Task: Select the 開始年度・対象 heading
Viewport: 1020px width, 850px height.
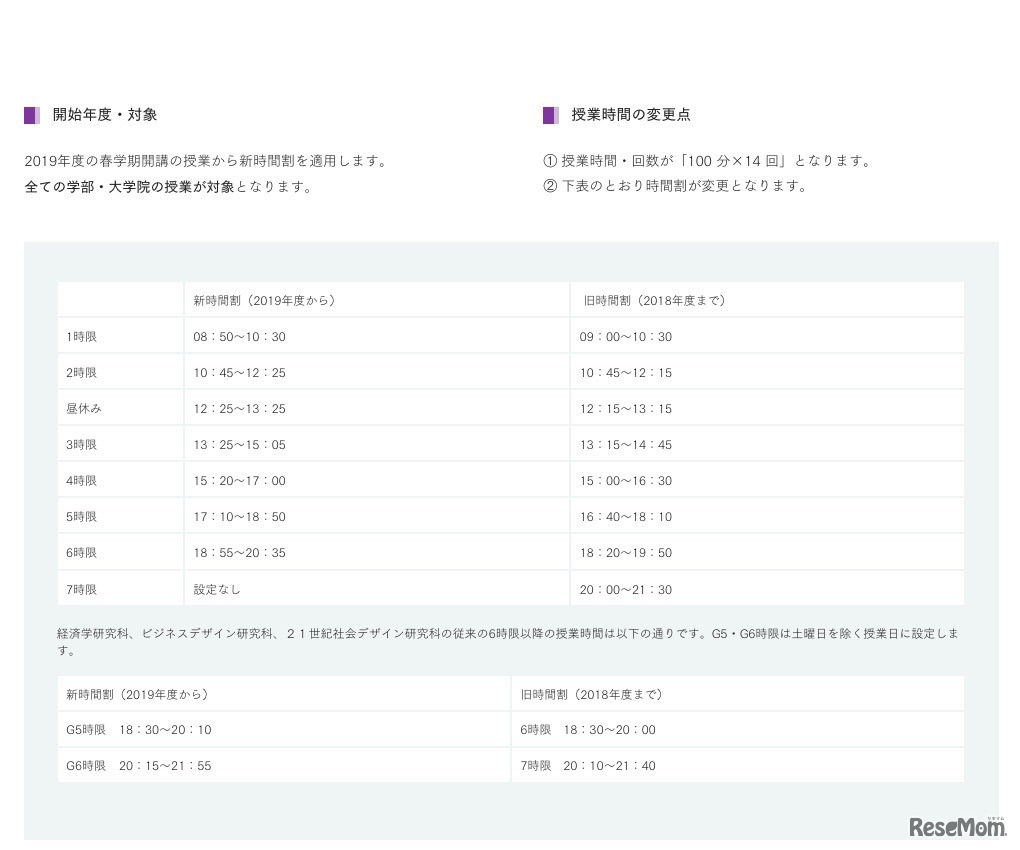Action: click(105, 115)
